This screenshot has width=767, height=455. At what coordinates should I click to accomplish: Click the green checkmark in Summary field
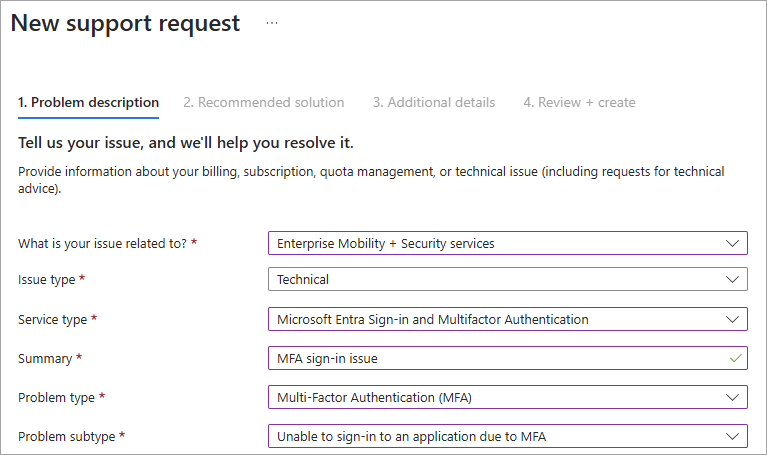pyautogui.click(x=736, y=358)
